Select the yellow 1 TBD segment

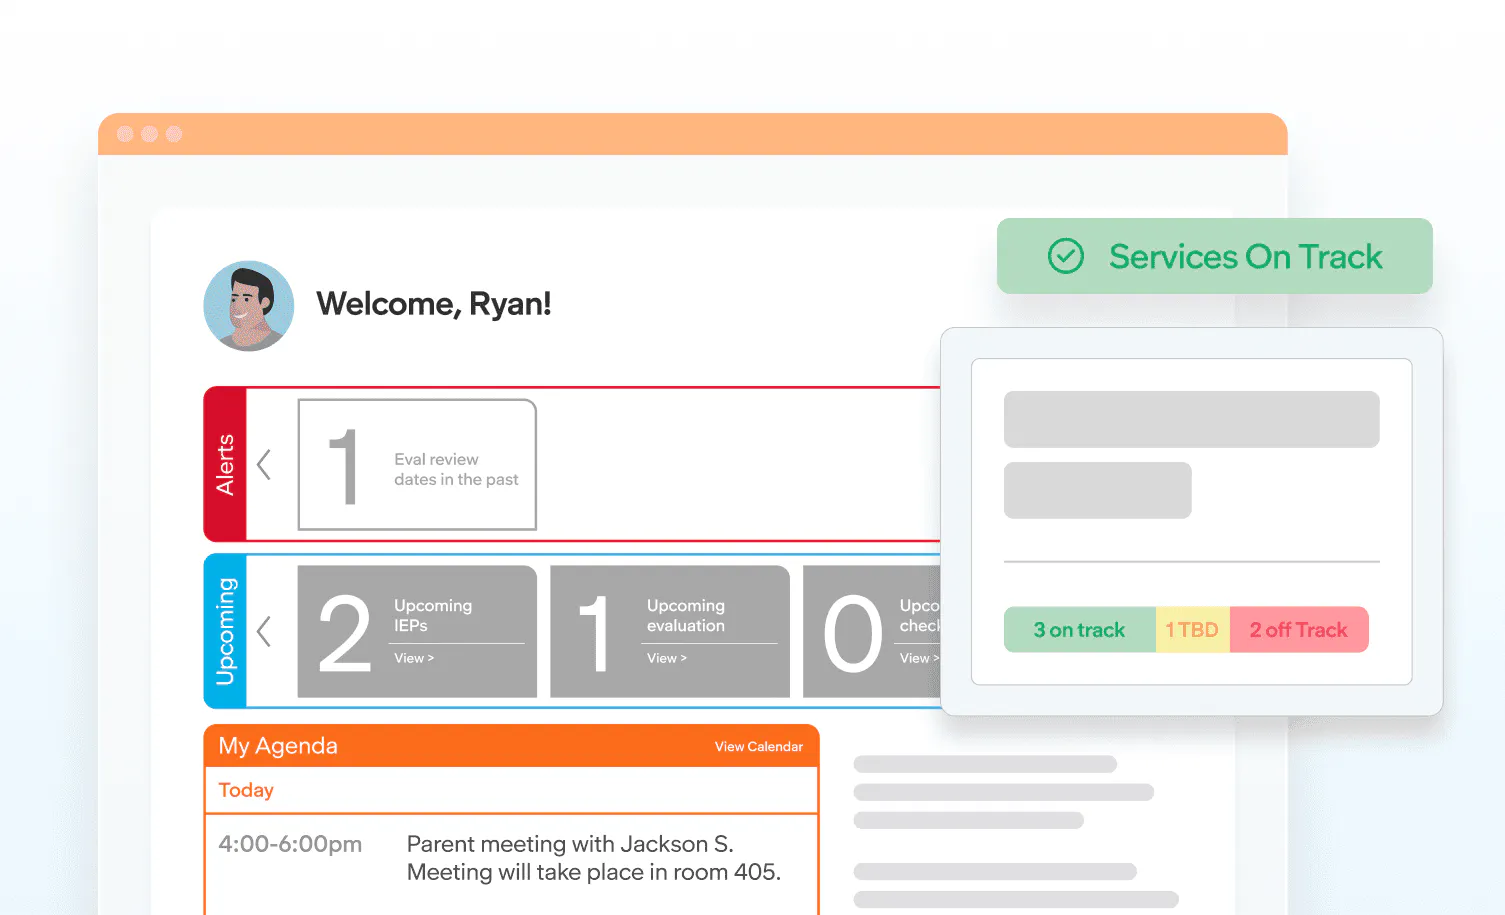[1192, 630]
